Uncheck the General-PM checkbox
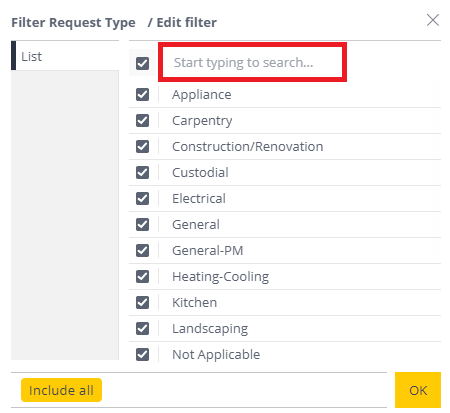450x413 pixels. click(142, 250)
